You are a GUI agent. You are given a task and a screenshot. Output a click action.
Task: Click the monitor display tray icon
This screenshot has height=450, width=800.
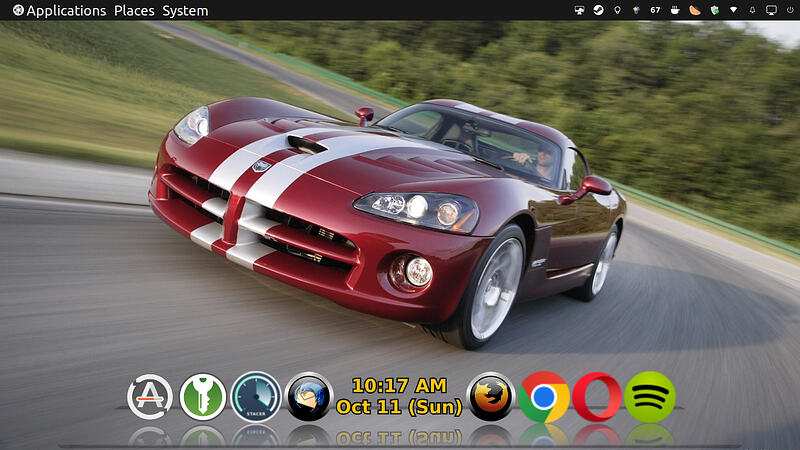point(771,10)
